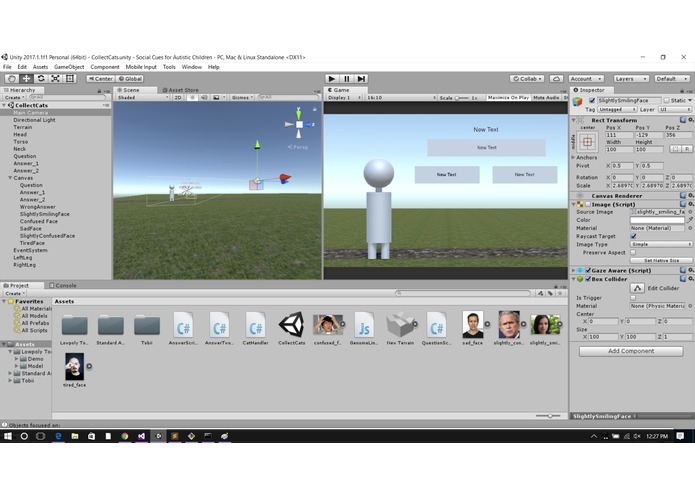
Task: Expand the Anchors section
Action: point(573,157)
